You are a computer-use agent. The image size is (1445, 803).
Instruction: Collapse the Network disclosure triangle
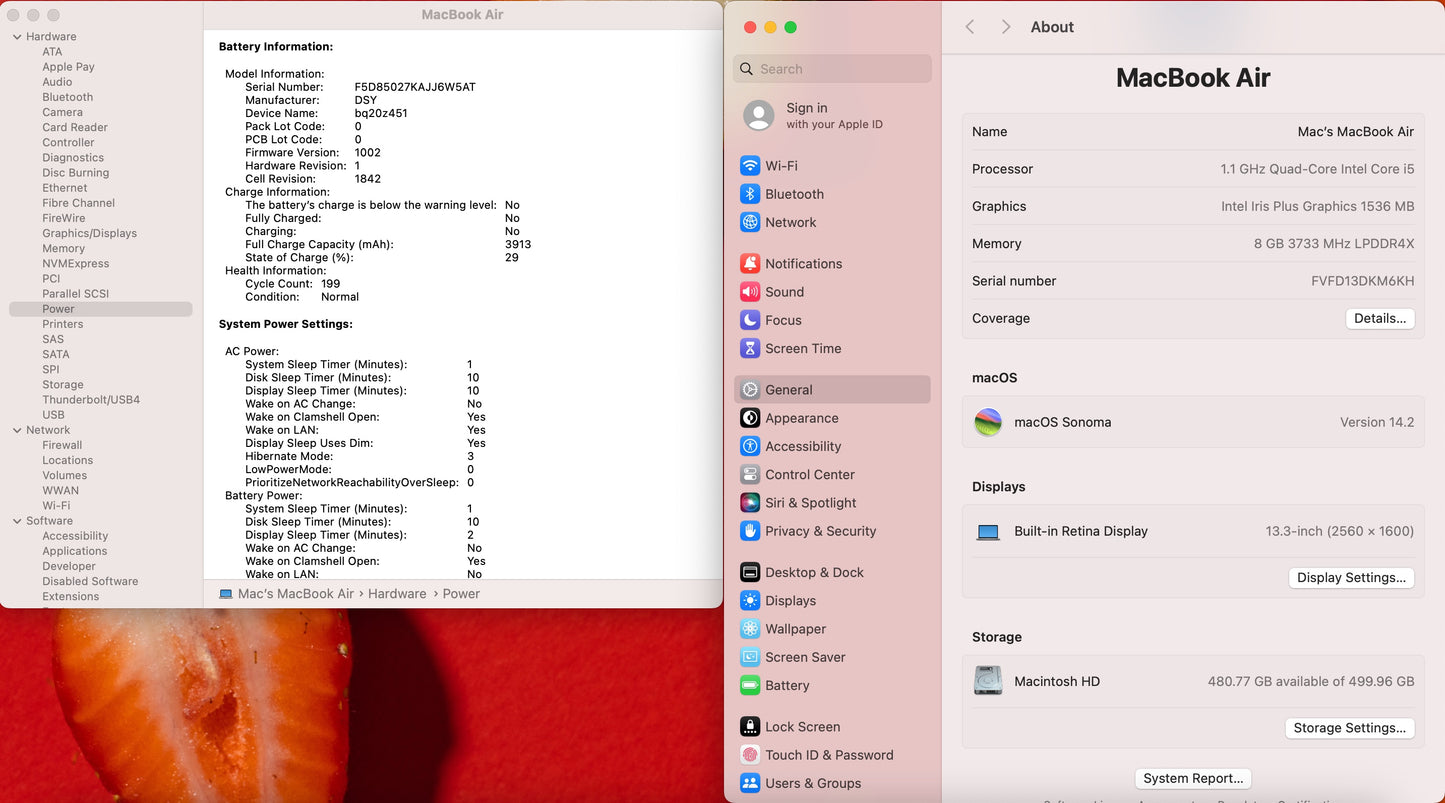17,430
